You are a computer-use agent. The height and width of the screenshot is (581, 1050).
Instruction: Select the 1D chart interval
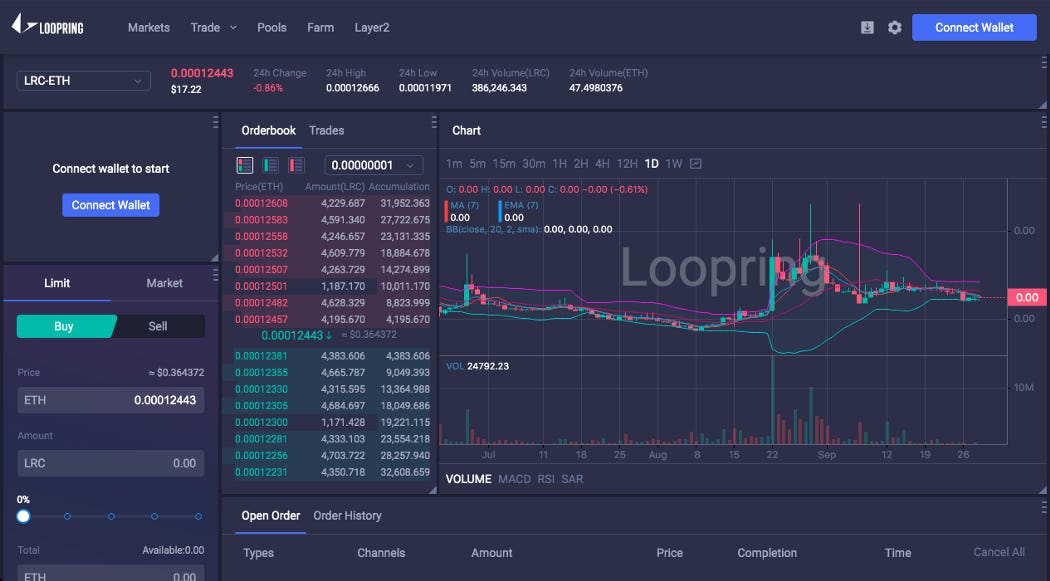click(652, 164)
